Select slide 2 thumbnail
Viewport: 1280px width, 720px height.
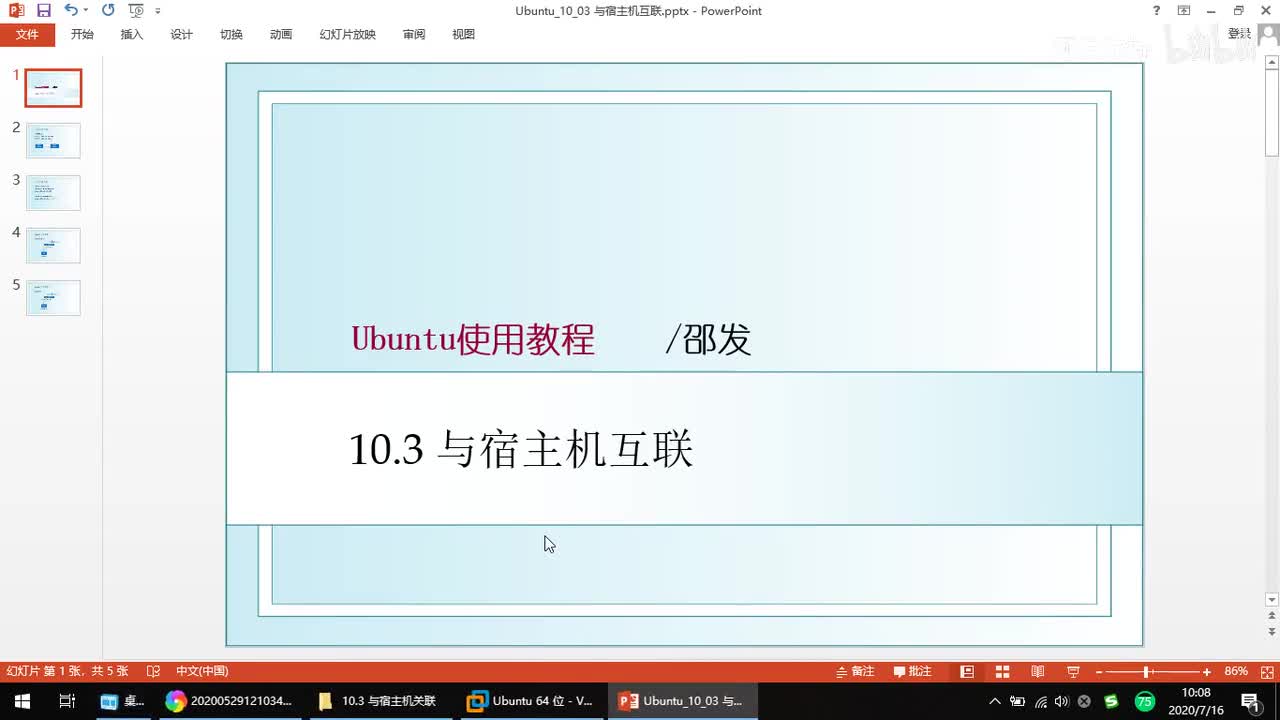53,140
